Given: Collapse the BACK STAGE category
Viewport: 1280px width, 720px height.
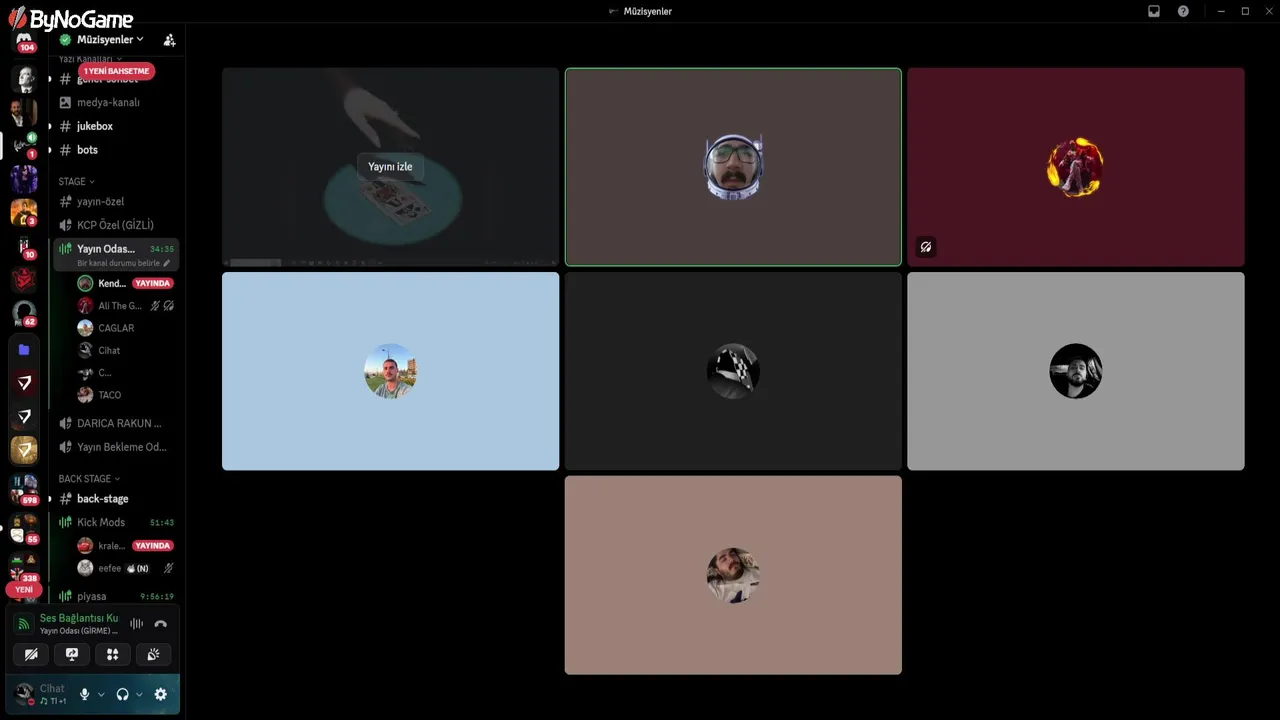Looking at the screenshot, I should (89, 479).
